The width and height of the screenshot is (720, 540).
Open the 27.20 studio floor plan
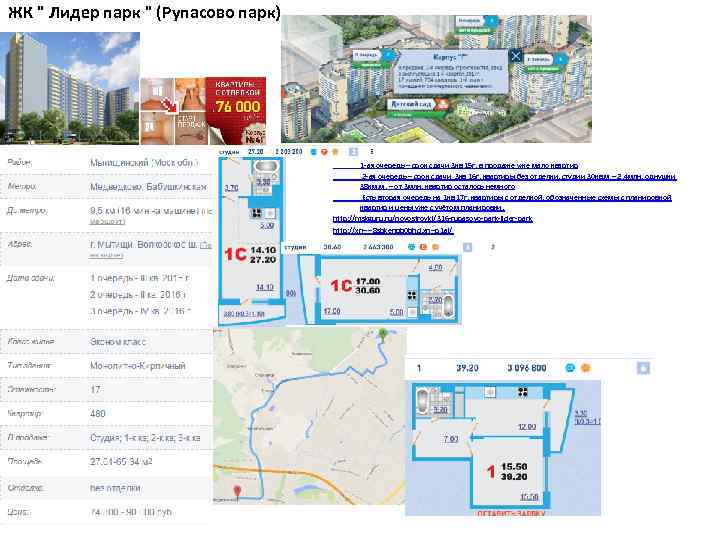coord(251,241)
